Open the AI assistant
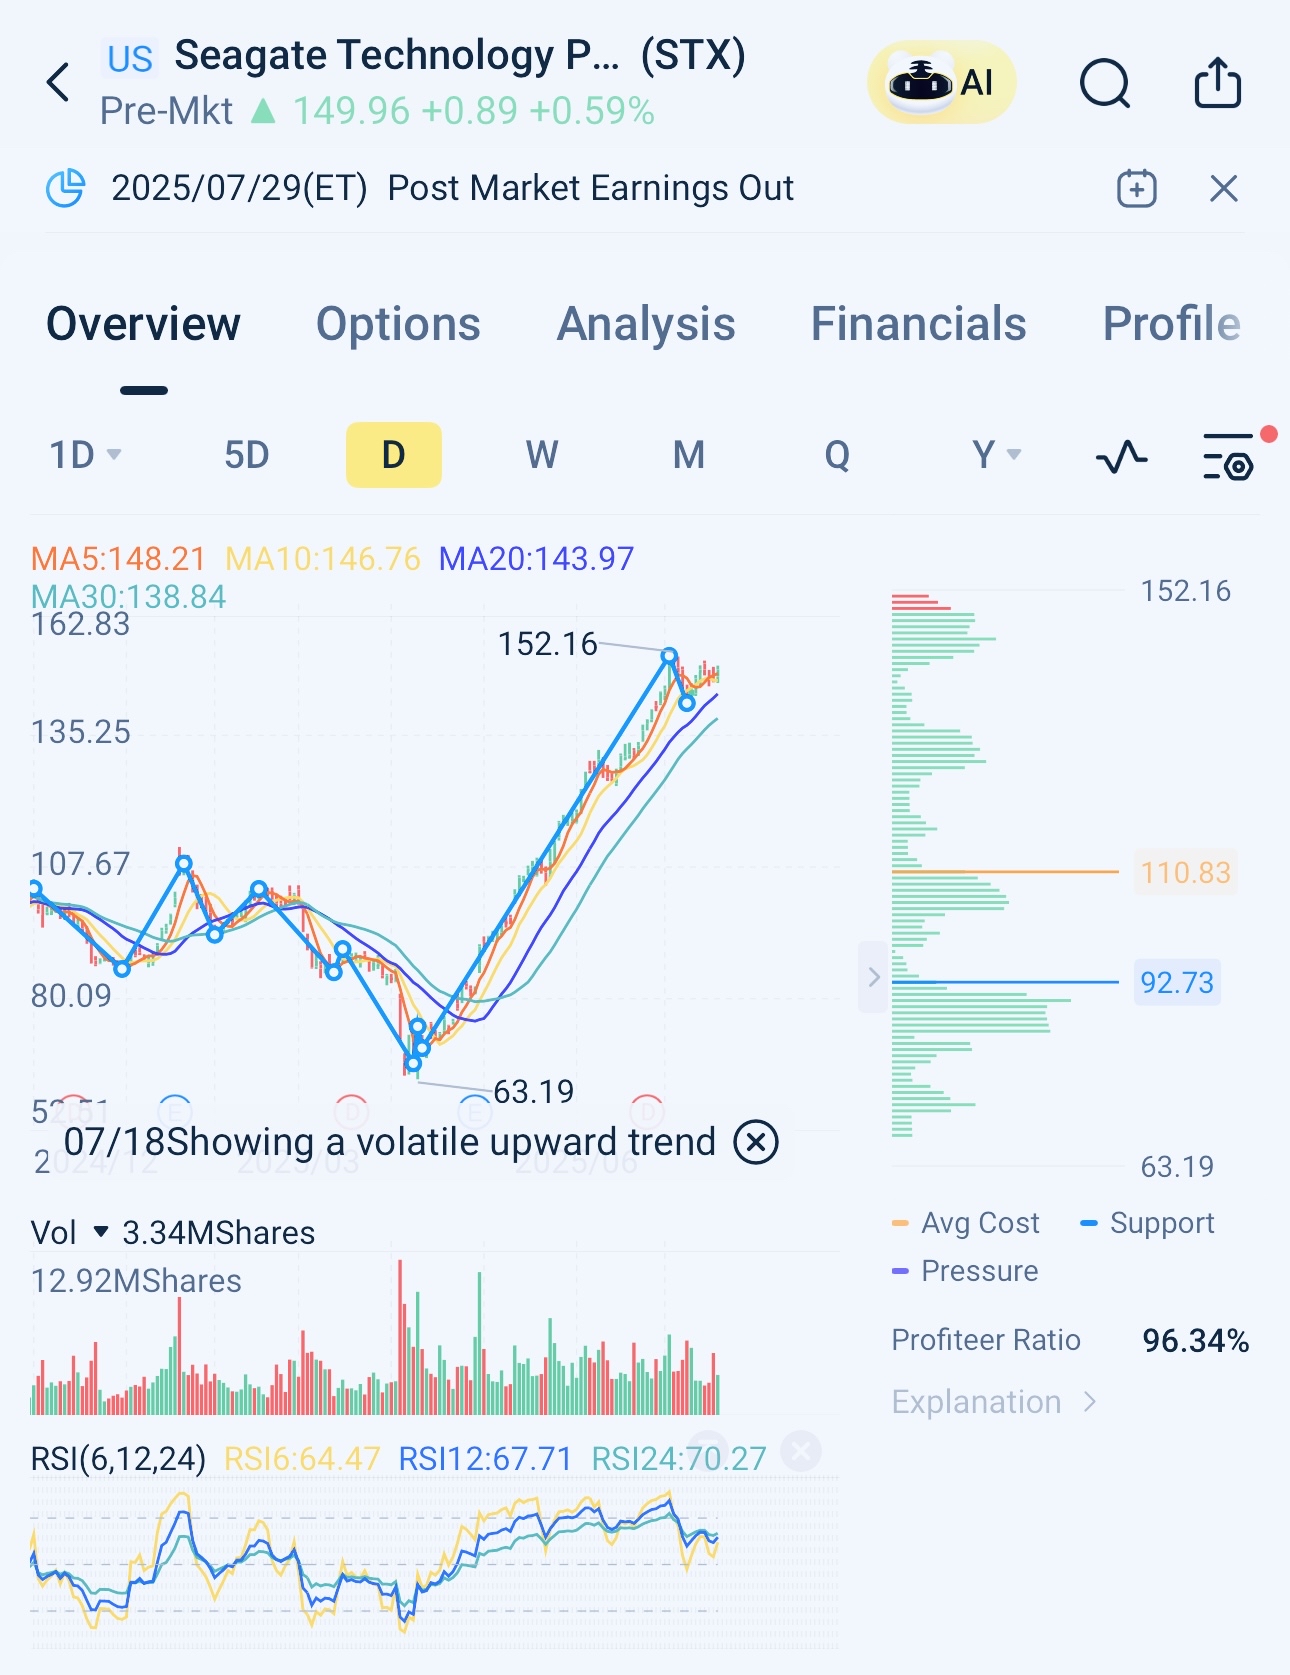The image size is (1290, 1675). pyautogui.click(x=941, y=83)
